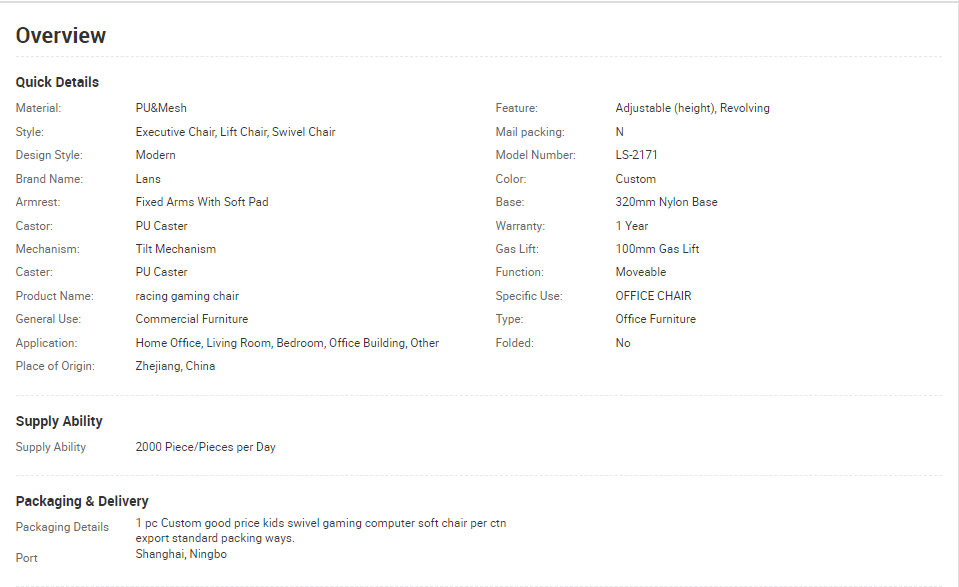This screenshot has width=959, height=587.
Task: Select the Tilt Mechanism value
Action: click(x=176, y=249)
